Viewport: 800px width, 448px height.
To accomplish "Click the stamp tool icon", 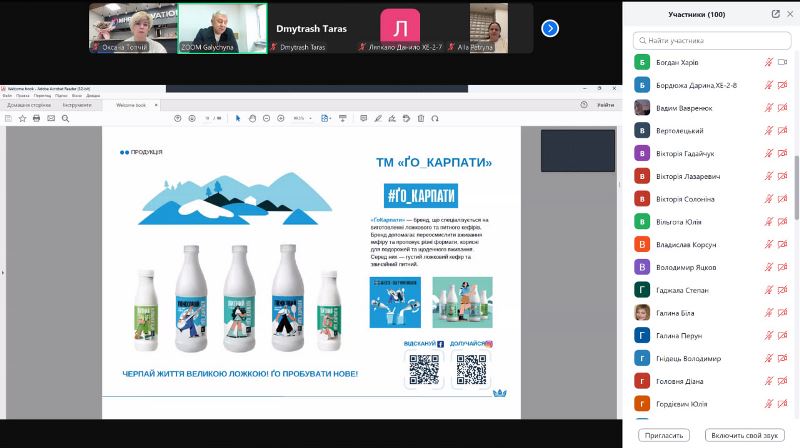I will click(x=406, y=118).
